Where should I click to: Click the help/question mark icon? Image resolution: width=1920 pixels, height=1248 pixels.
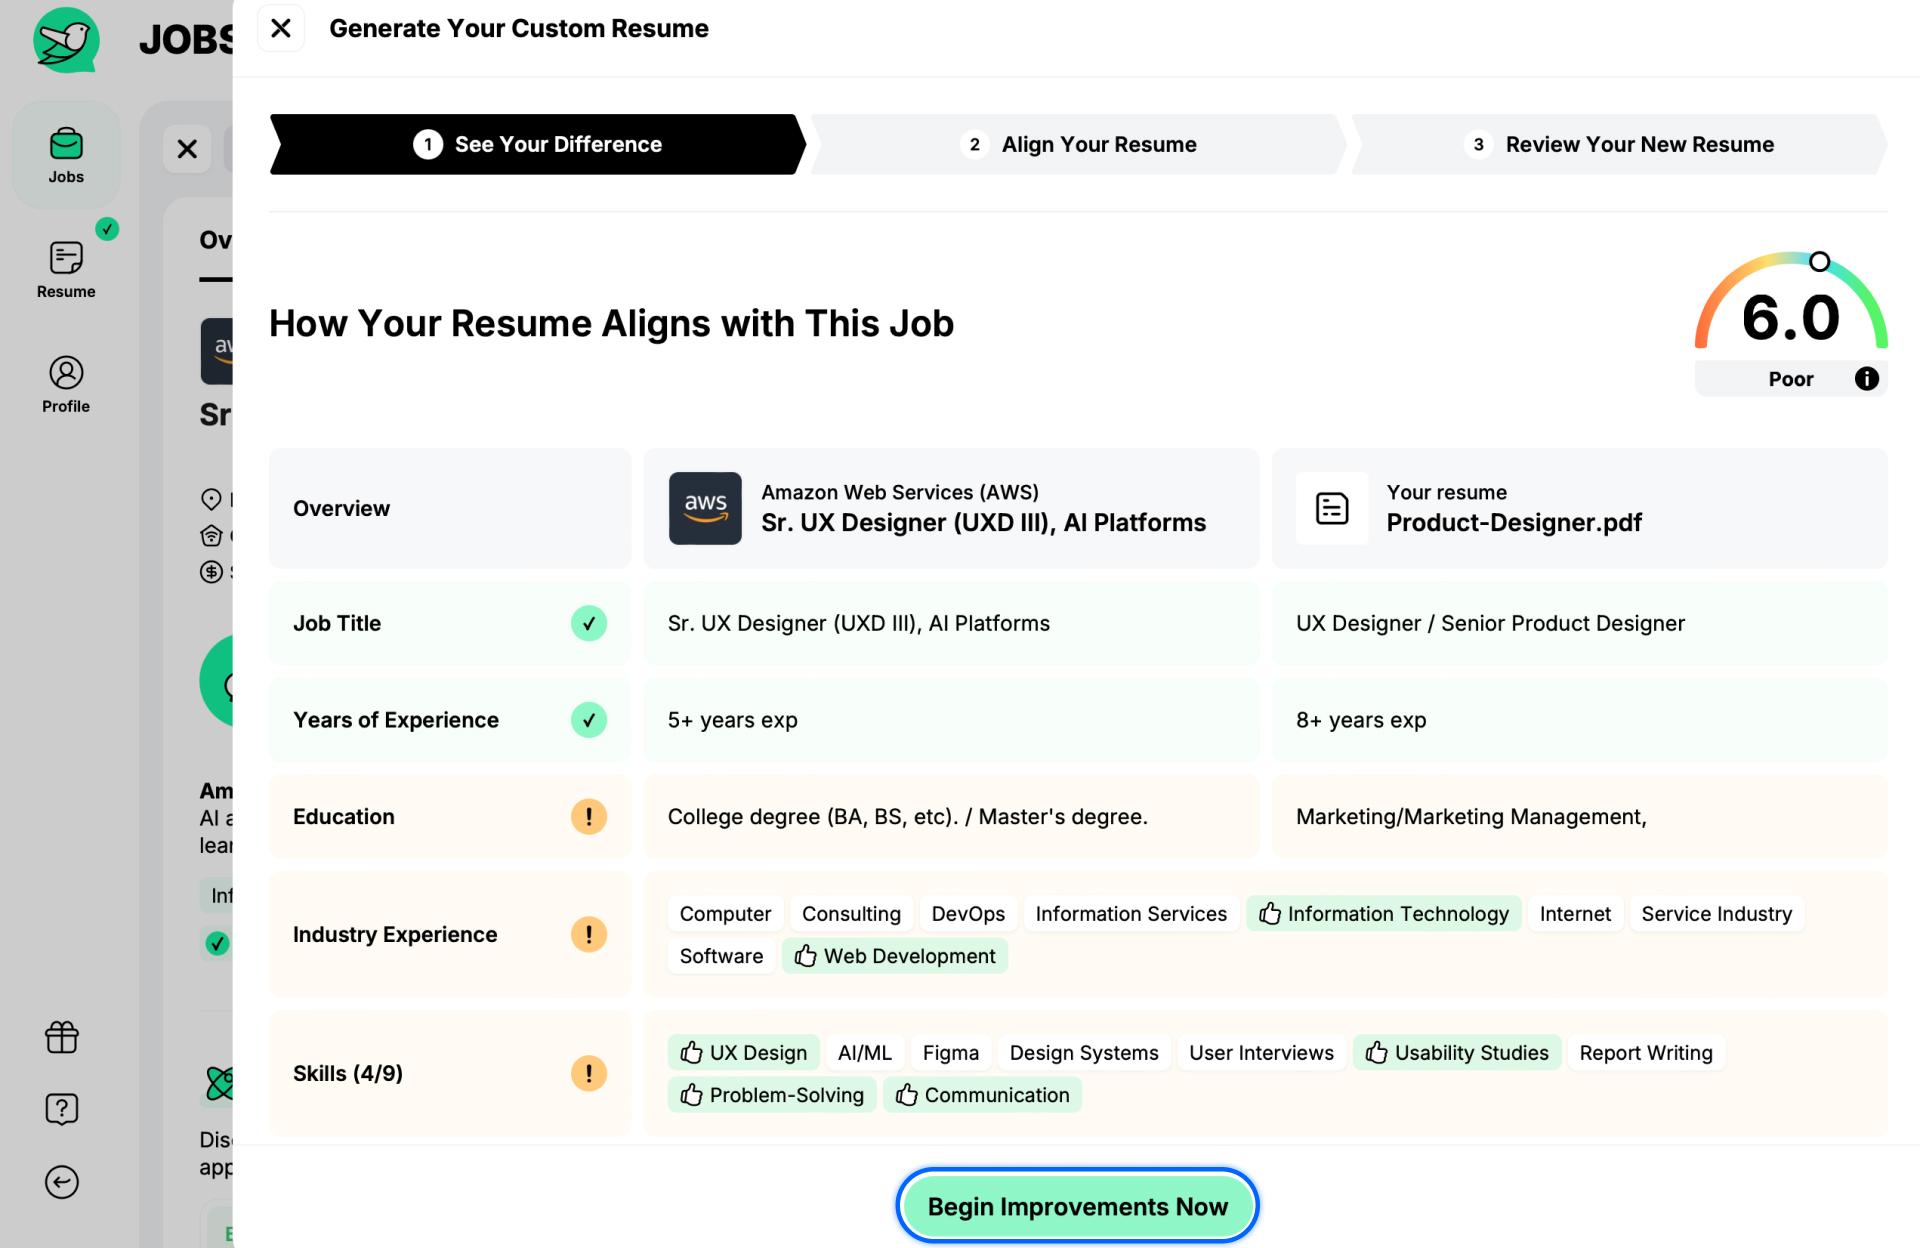tap(66, 1109)
